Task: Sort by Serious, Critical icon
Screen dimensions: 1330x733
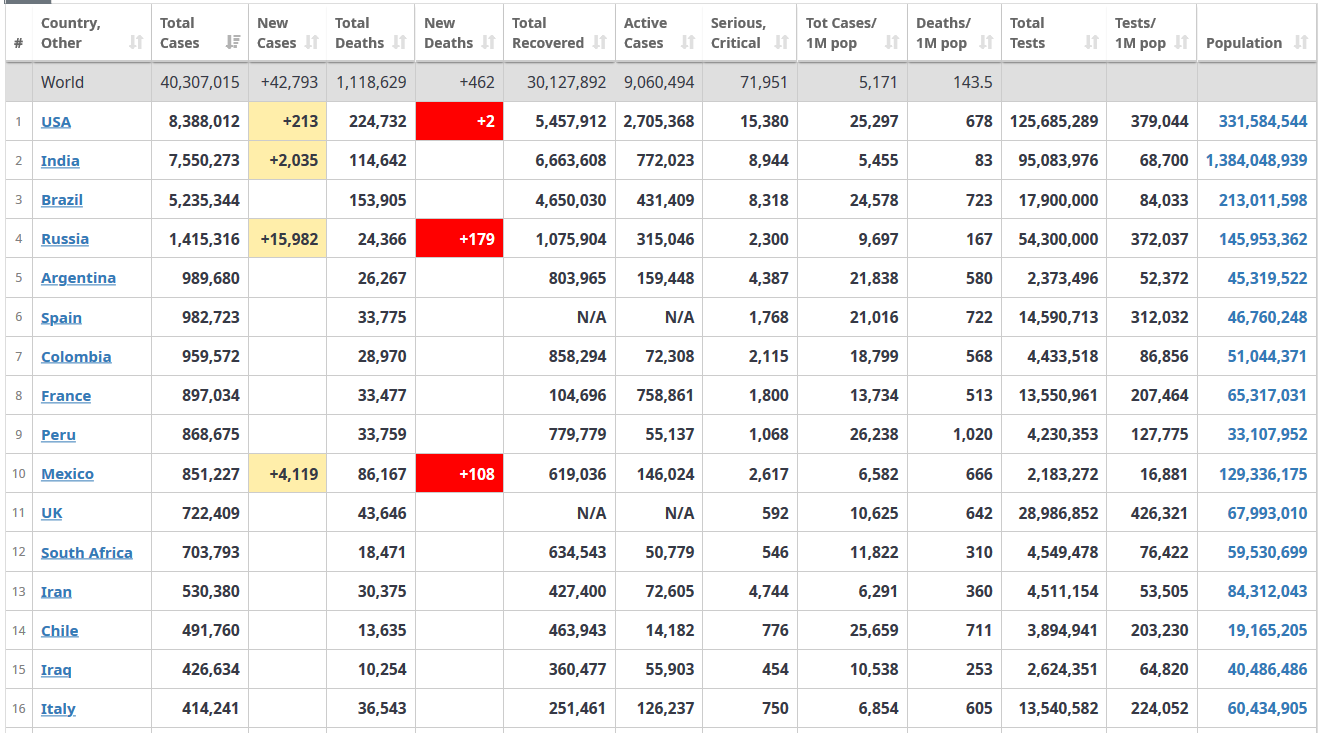Action: (x=782, y=43)
